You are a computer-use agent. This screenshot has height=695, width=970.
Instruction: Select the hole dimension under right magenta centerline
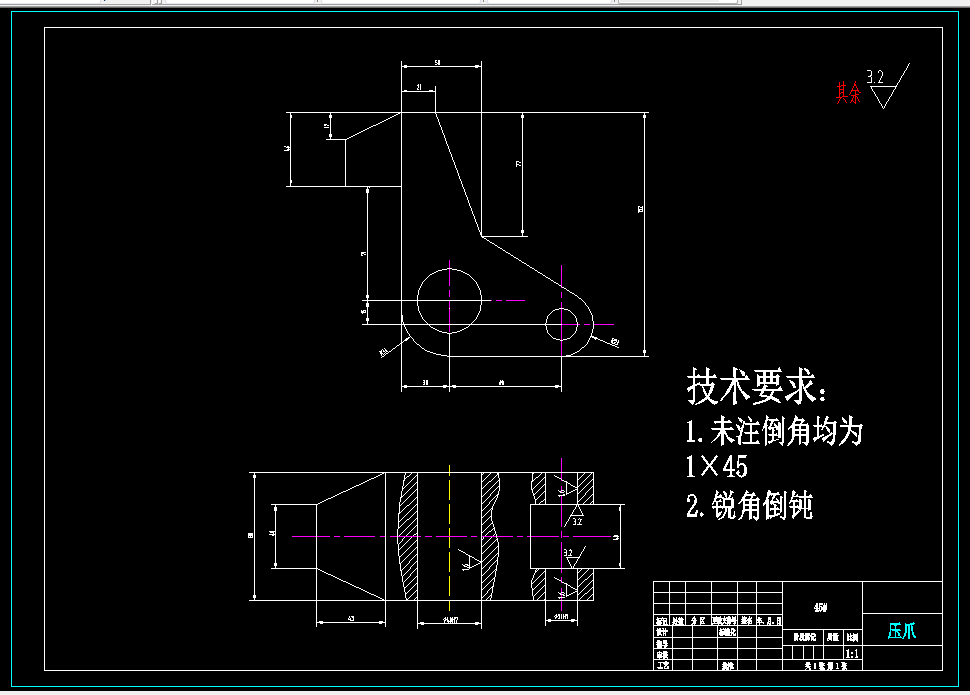[x=562, y=616]
